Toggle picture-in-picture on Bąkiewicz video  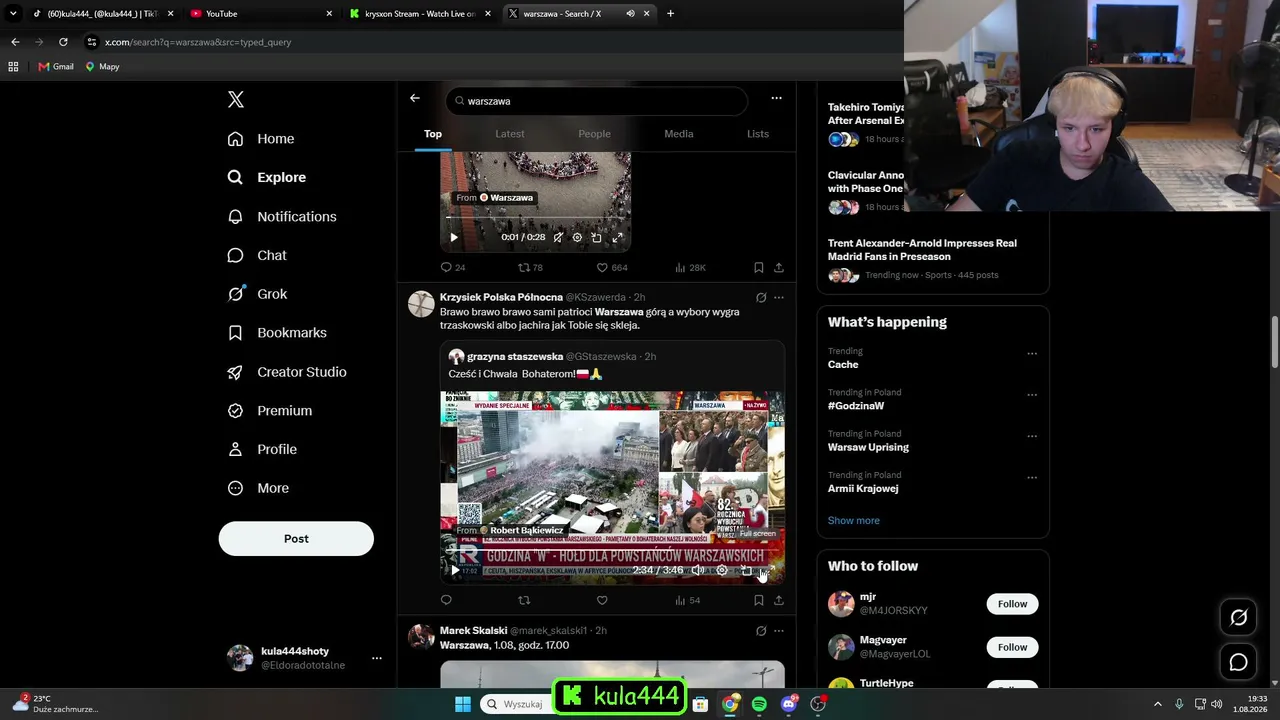pos(746,570)
